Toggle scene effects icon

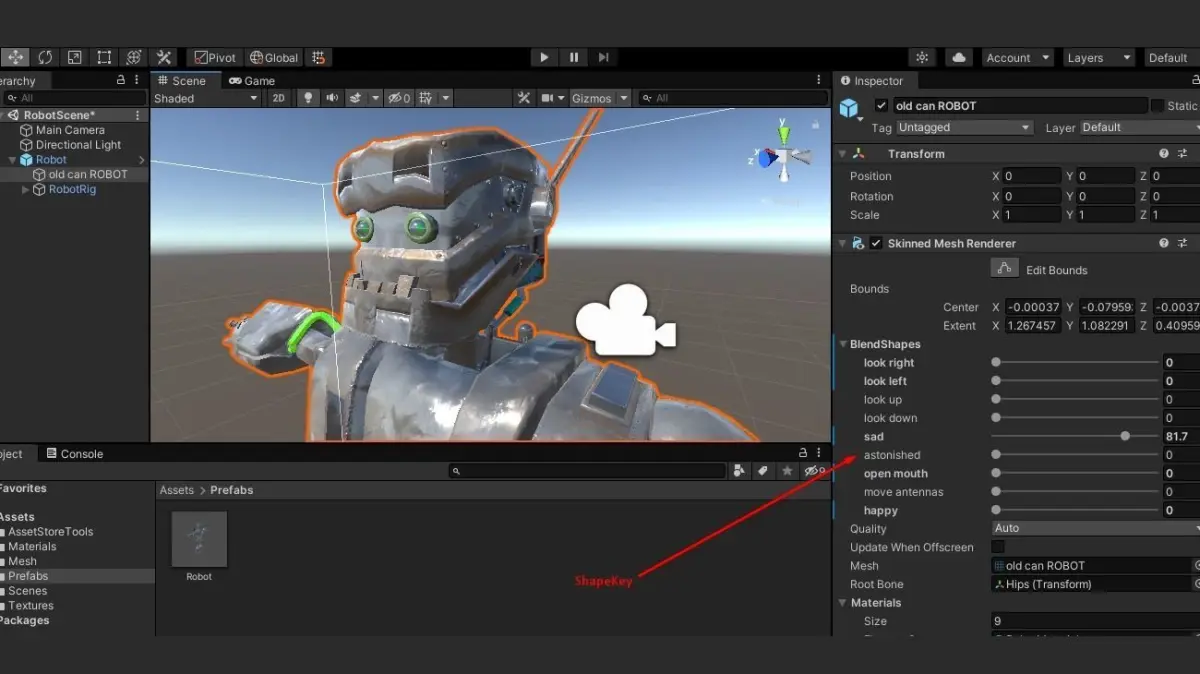[357, 98]
